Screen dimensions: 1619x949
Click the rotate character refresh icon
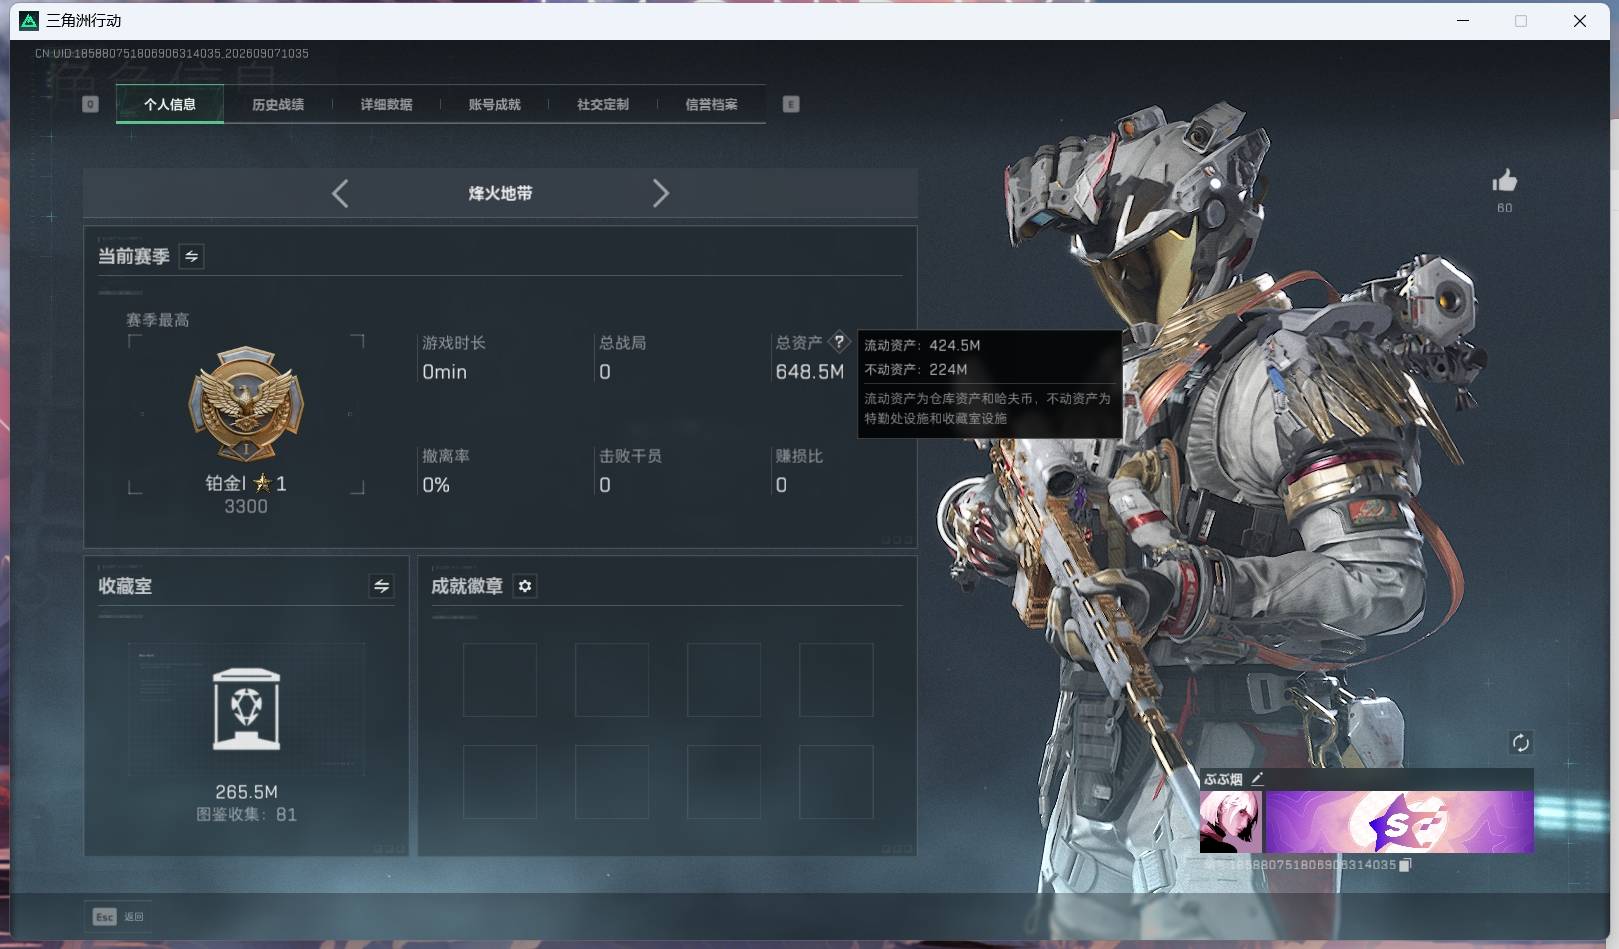[x=1520, y=742]
